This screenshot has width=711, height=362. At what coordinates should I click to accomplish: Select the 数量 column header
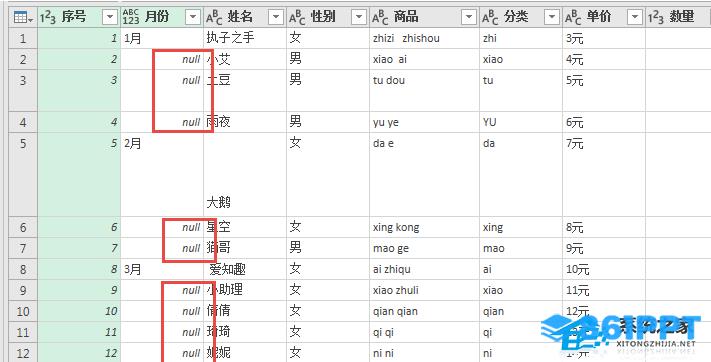pos(678,17)
